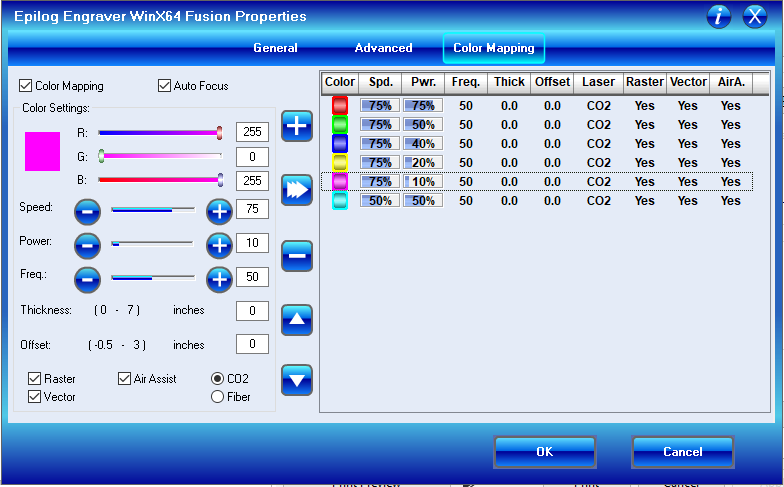
Task: Click the B value field showing 255
Action: 252,181
